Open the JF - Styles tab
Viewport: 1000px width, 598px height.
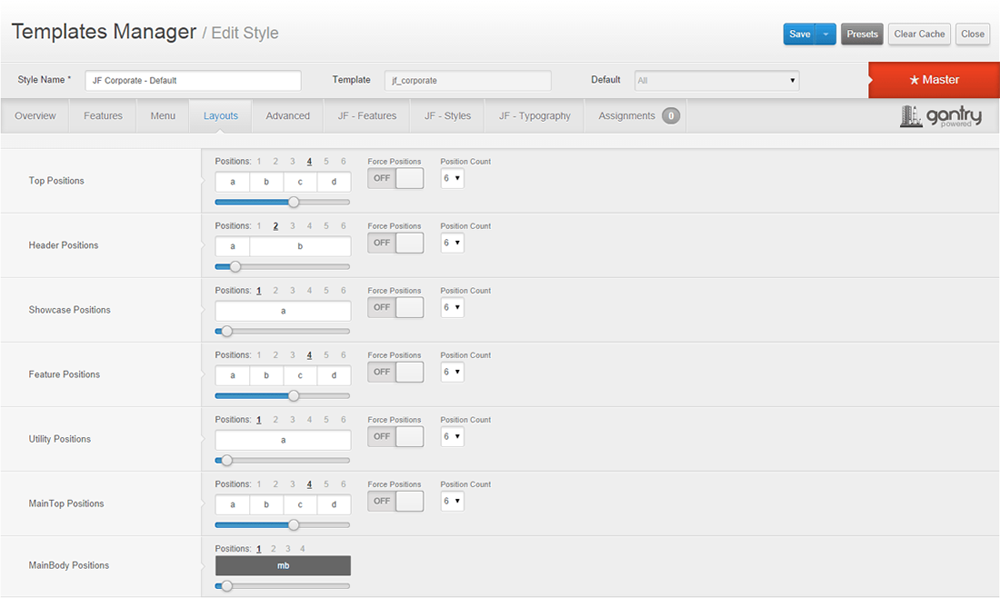pyautogui.click(x=447, y=116)
